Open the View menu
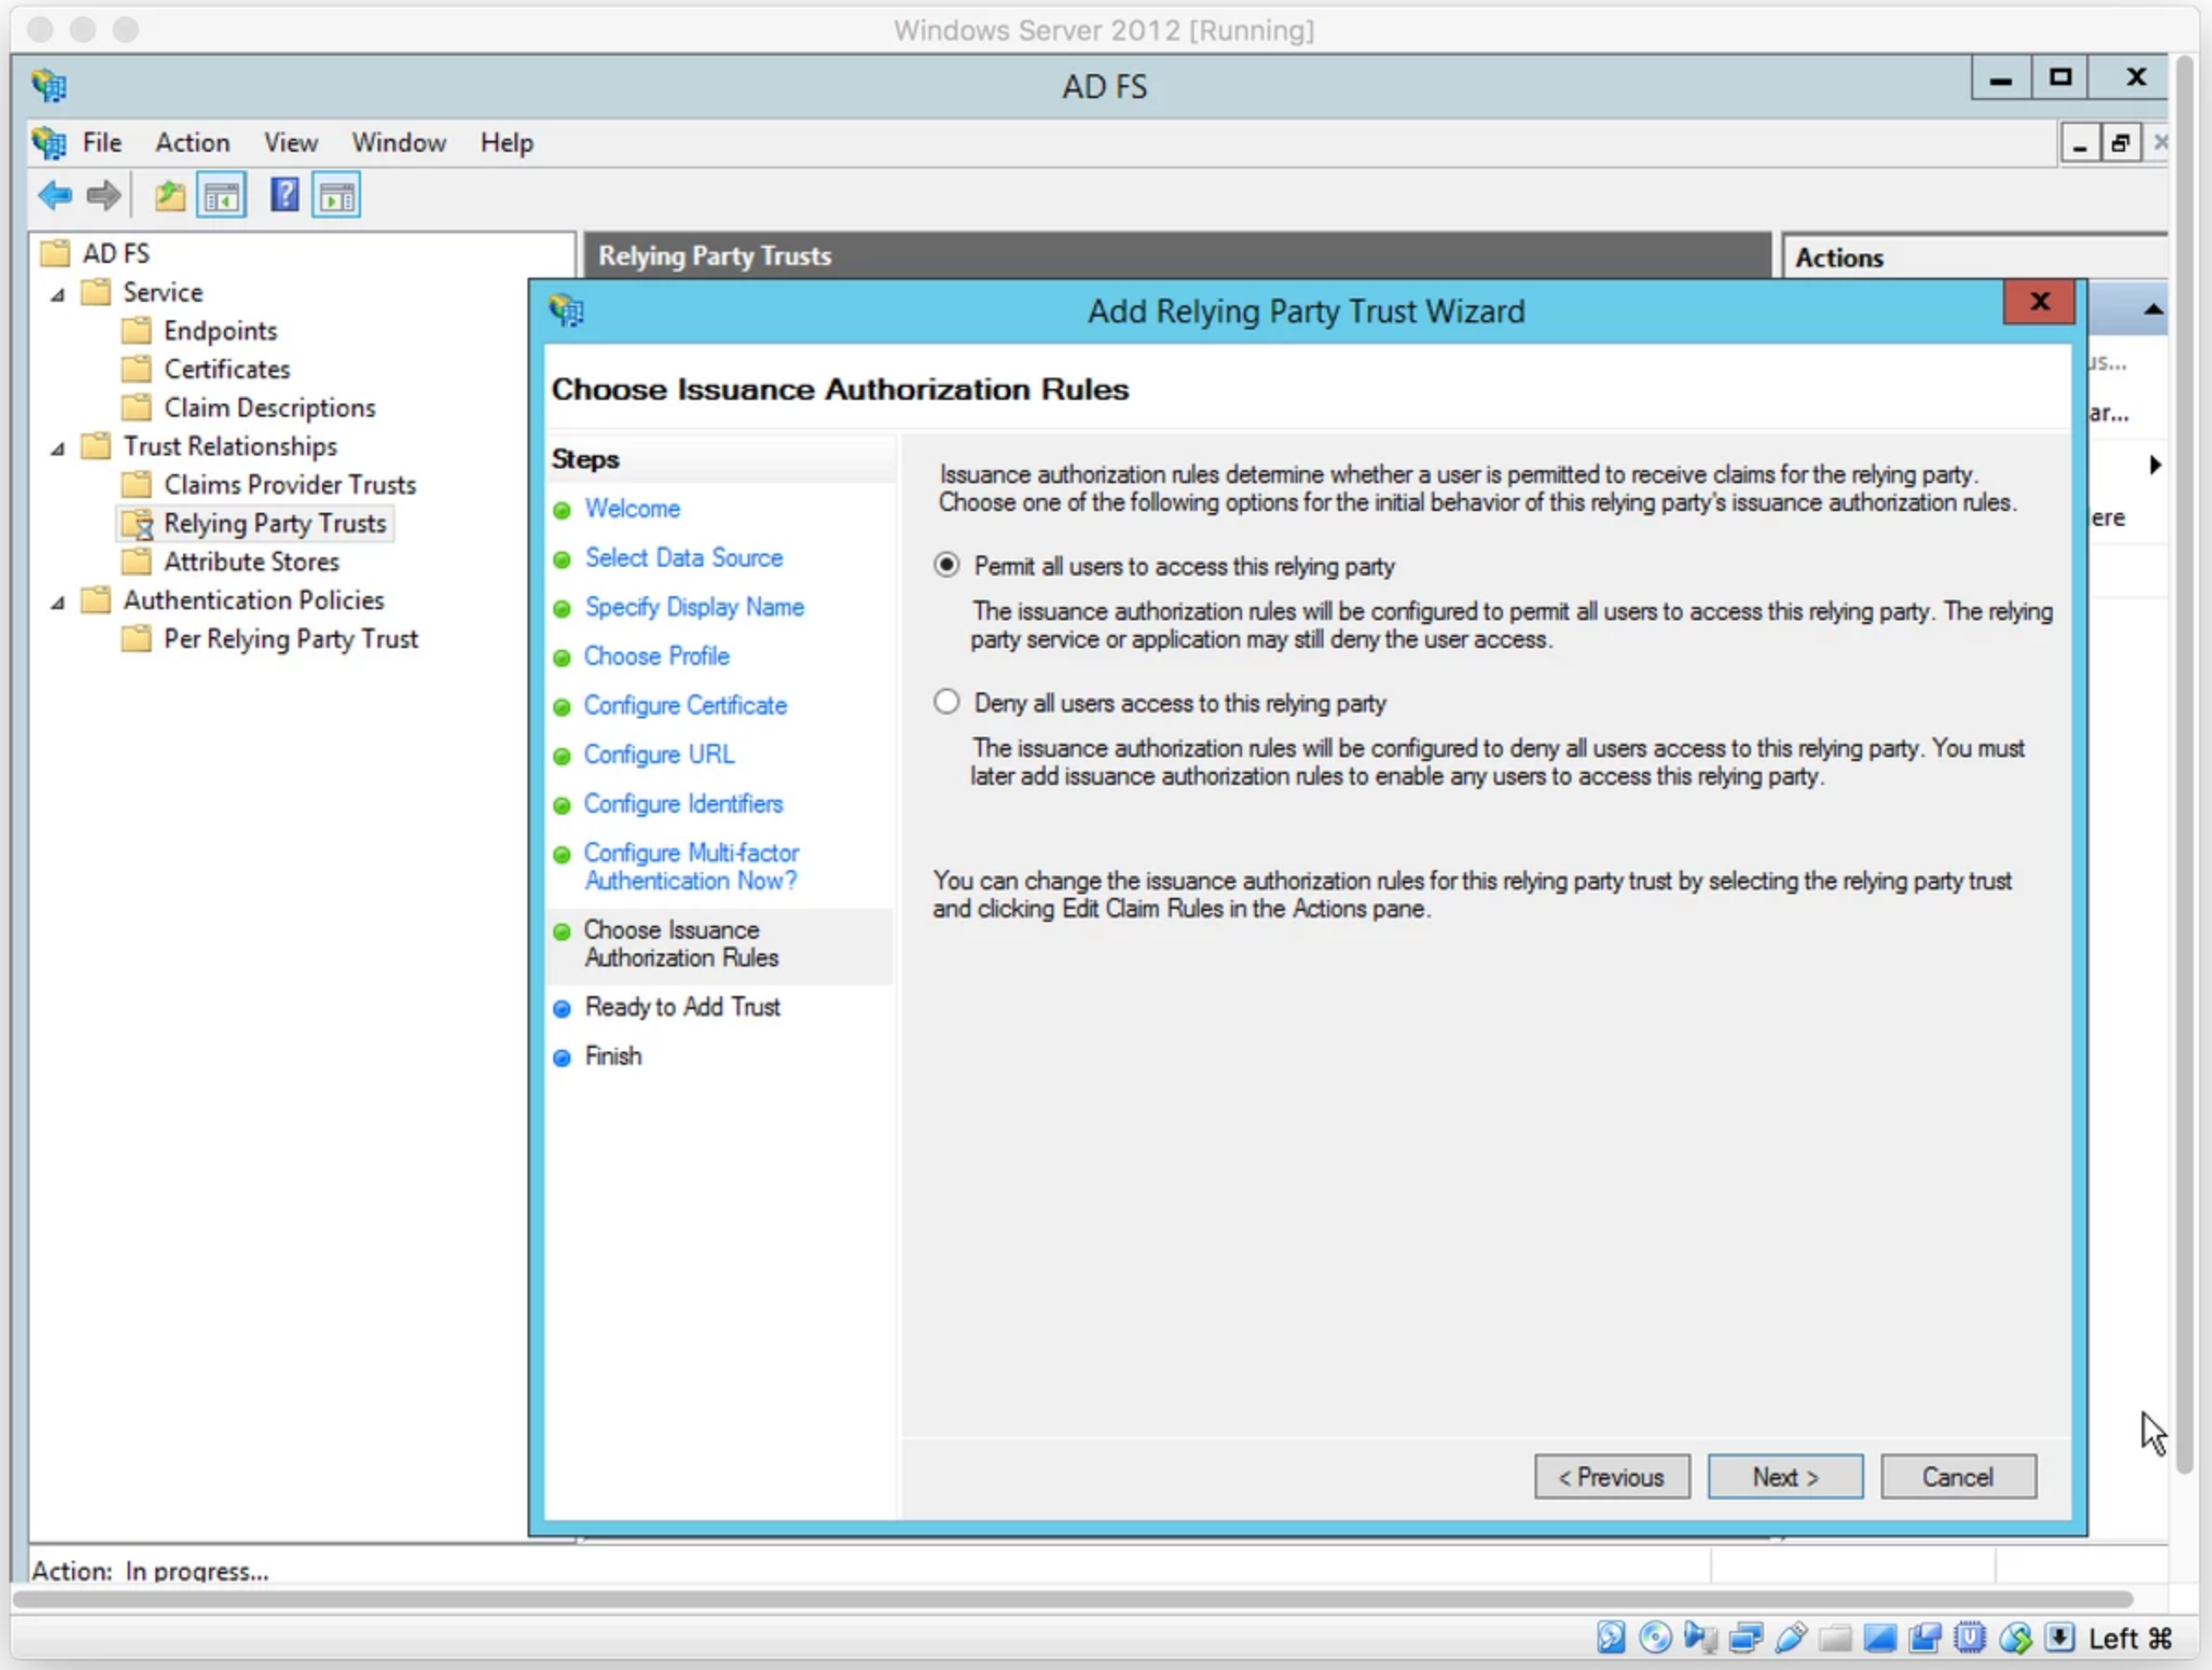2212x1670 pixels. point(290,142)
